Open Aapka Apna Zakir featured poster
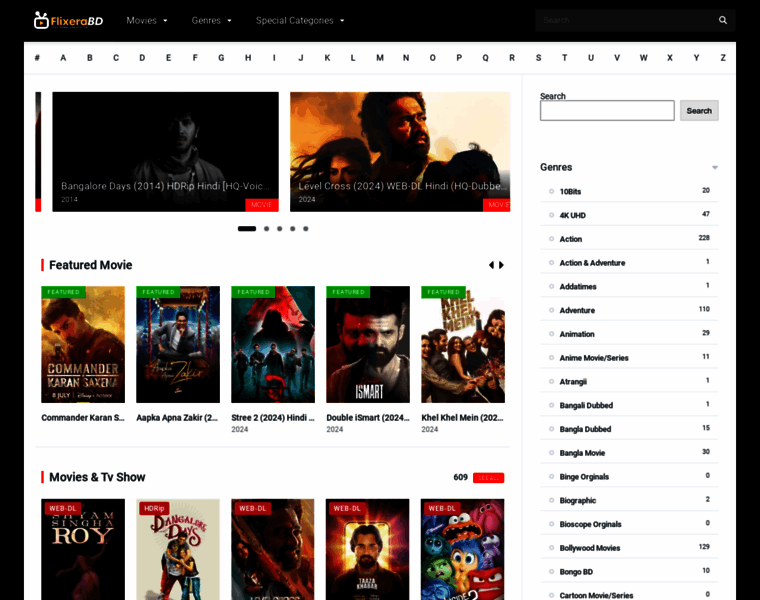The height and width of the screenshot is (600, 760). 178,344
